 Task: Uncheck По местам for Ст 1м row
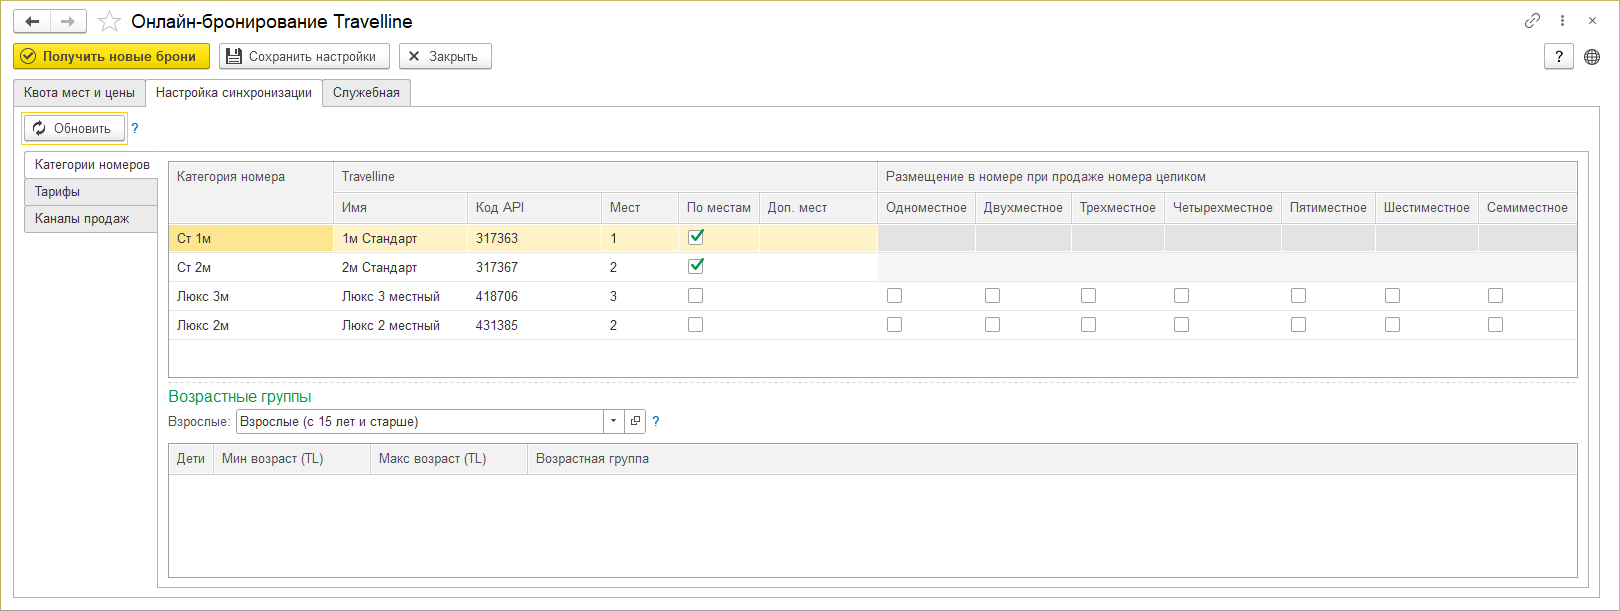click(696, 237)
